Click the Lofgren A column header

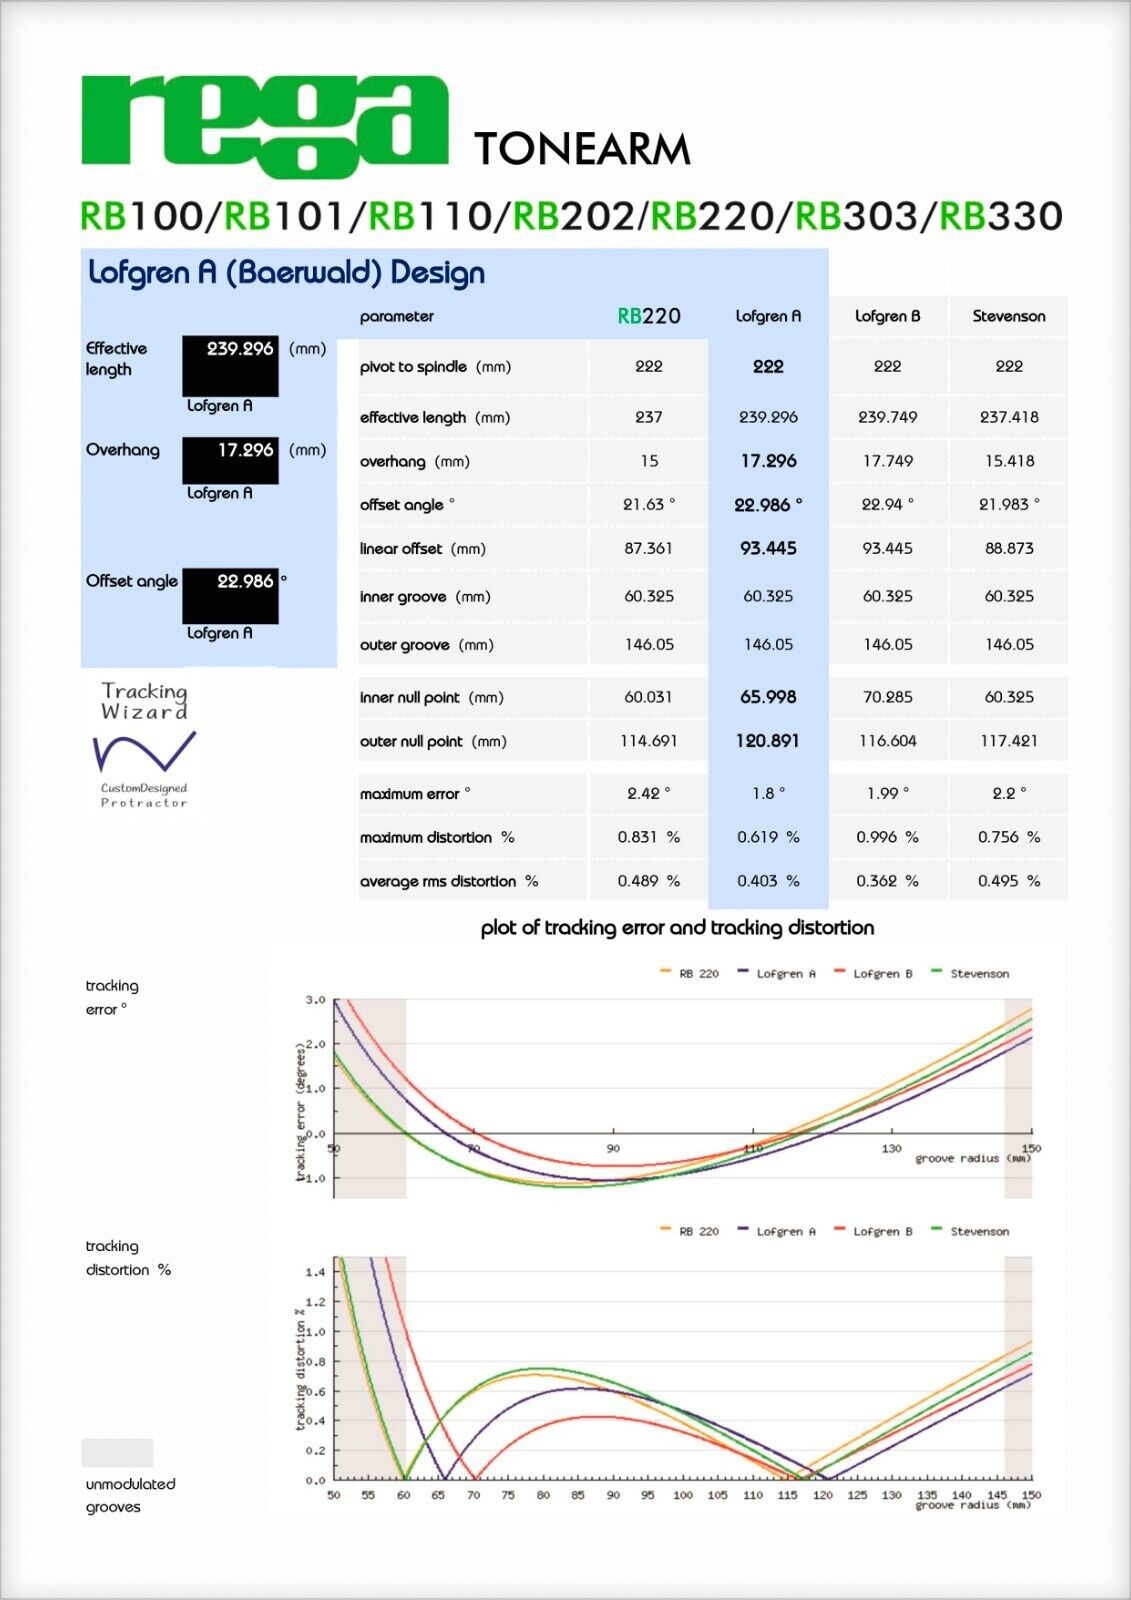(768, 316)
